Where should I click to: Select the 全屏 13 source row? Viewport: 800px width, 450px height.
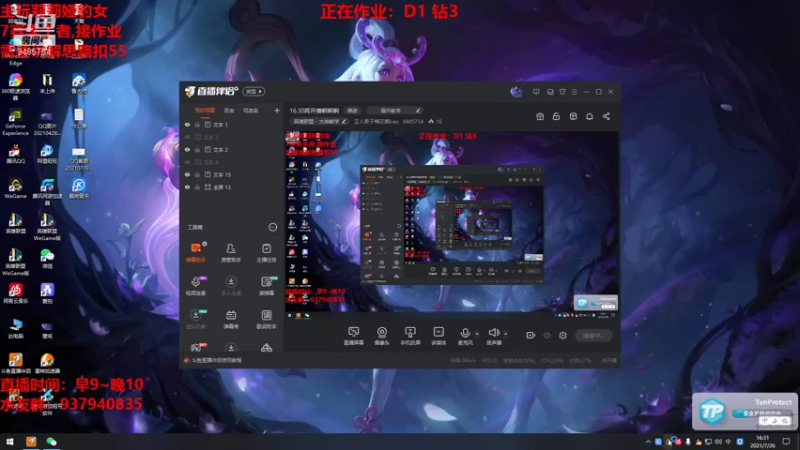tap(232, 187)
